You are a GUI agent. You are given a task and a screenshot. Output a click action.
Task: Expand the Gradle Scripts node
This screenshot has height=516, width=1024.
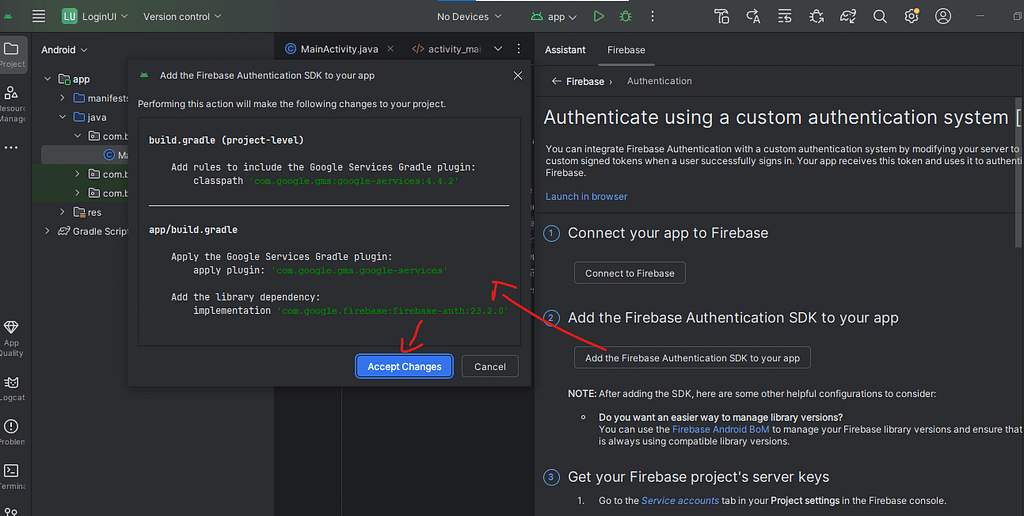point(47,231)
